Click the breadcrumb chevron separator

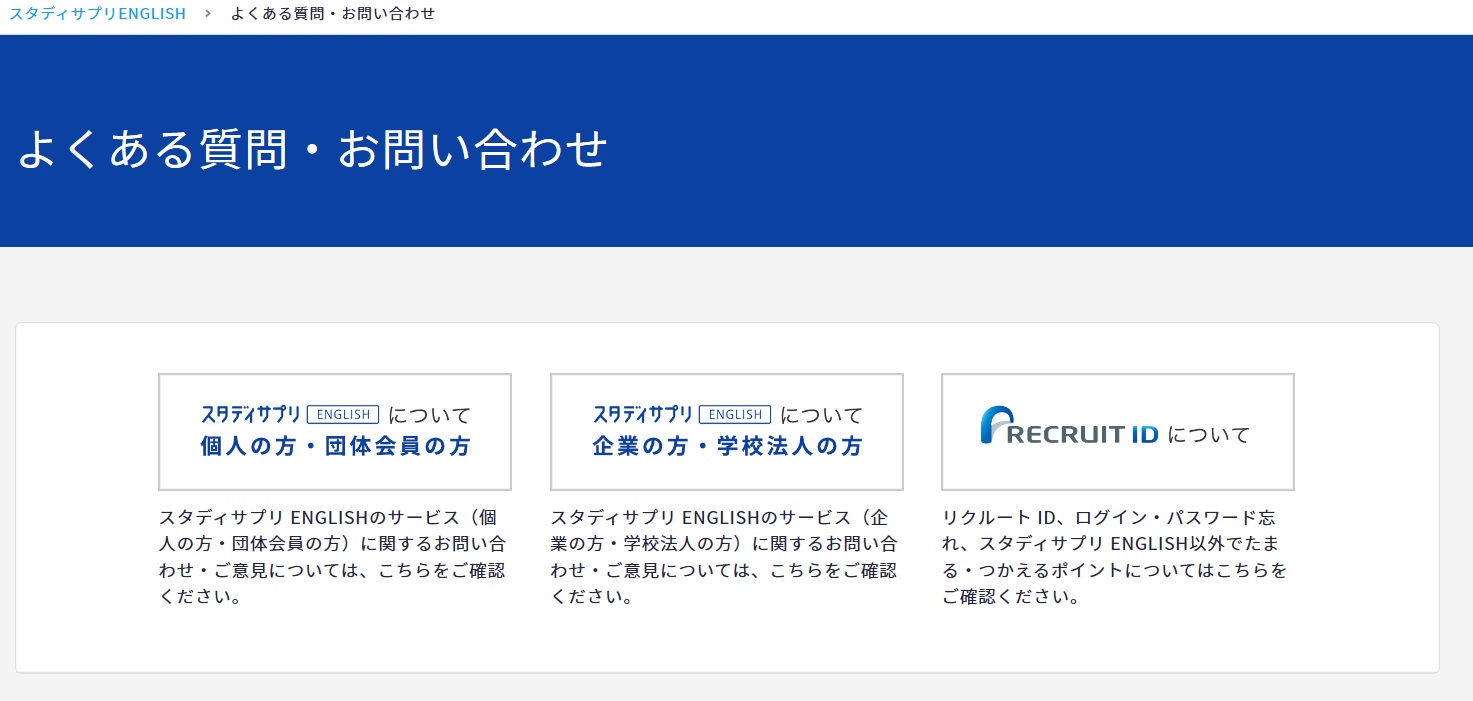click(208, 14)
